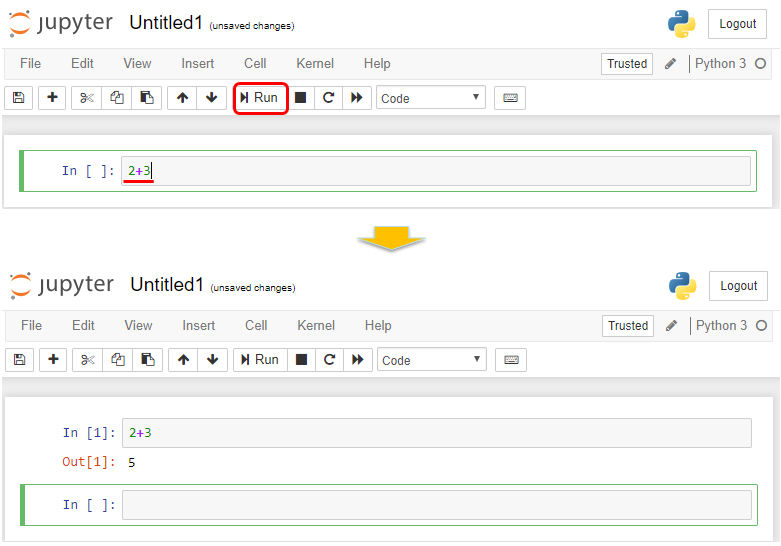Click save icon in upper notebook toolbar
Screen dimensions: 781x546
[x=18, y=98]
